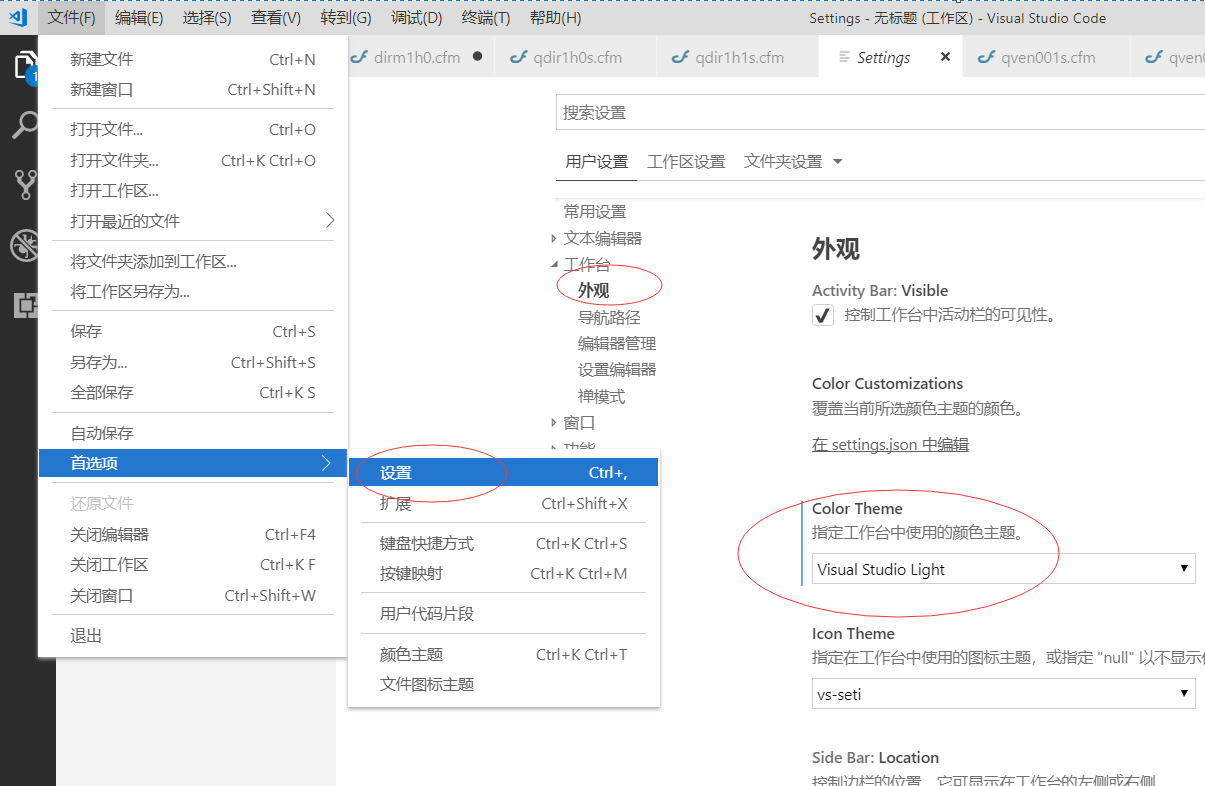The image size is (1205, 786).
Task: Toggle 自动保存 menu entry
Action: 193,433
